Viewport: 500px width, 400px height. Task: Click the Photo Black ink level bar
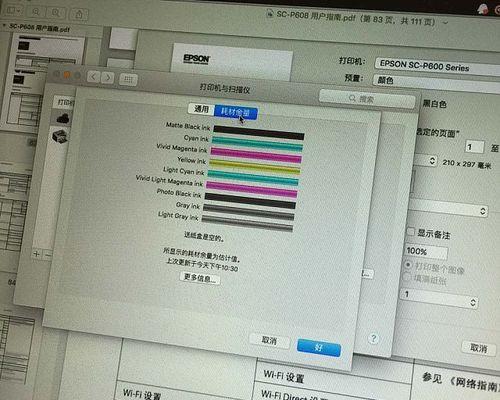click(x=250, y=201)
